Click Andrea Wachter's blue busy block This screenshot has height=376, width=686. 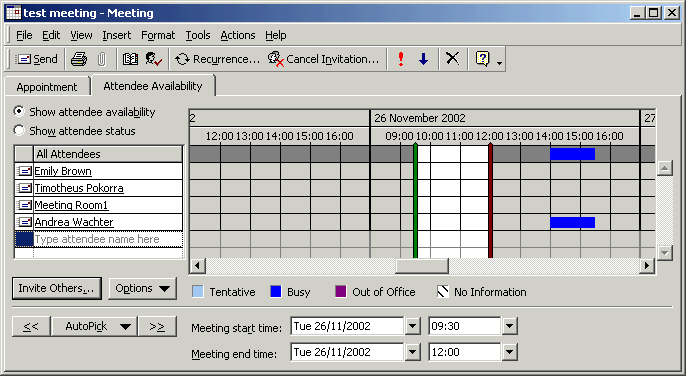point(572,222)
